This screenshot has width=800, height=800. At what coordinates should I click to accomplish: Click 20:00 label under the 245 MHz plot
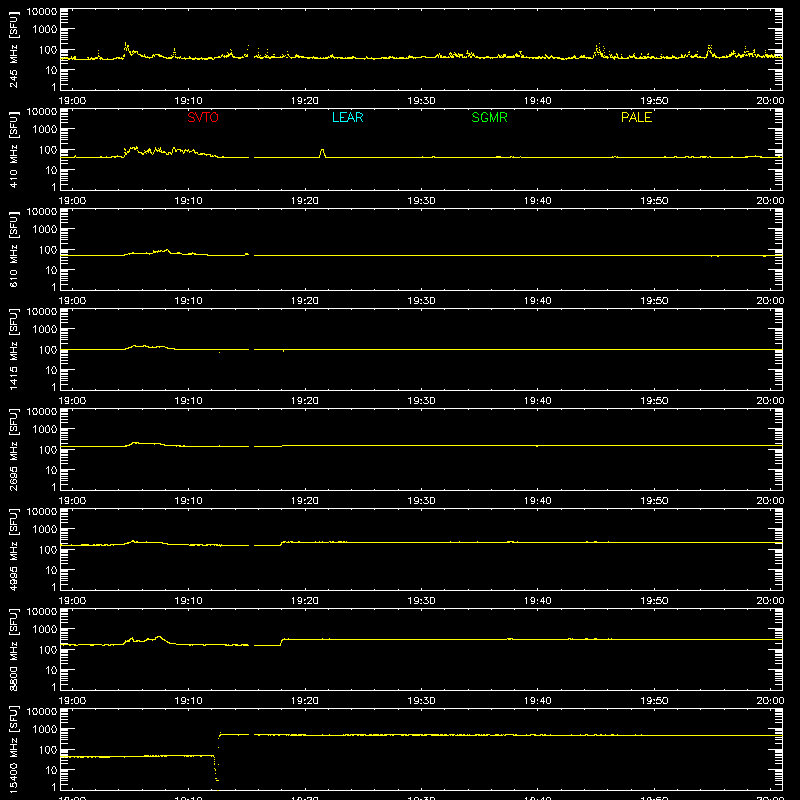tap(770, 101)
